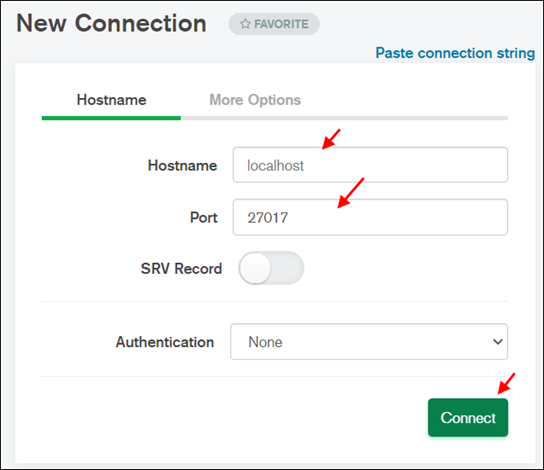Click the star icon beside FAVORITE
The height and width of the screenshot is (470, 544).
[x=245, y=24]
